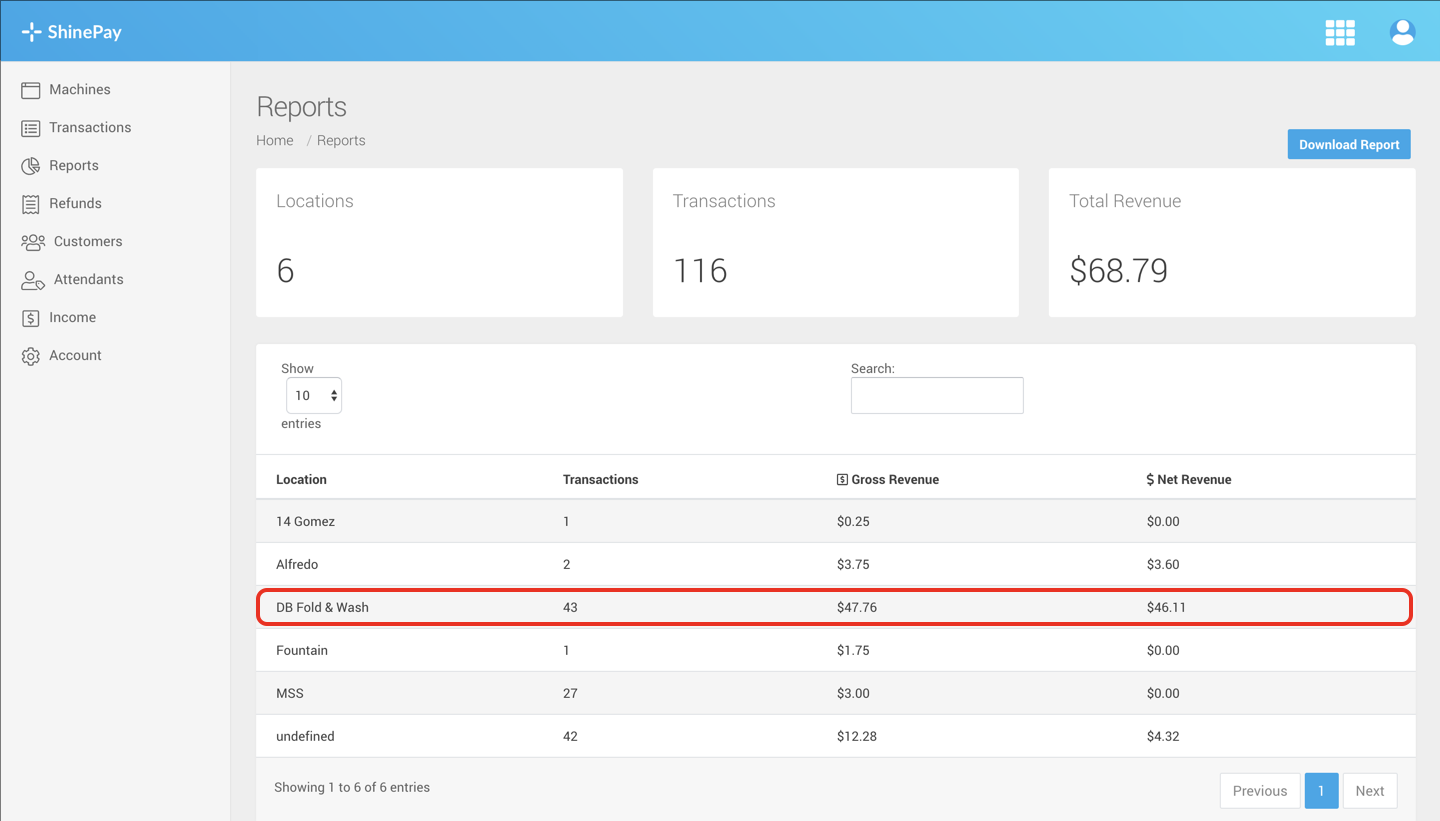Click the Transactions list icon in sidebar
The image size is (1440, 821).
[31, 128]
